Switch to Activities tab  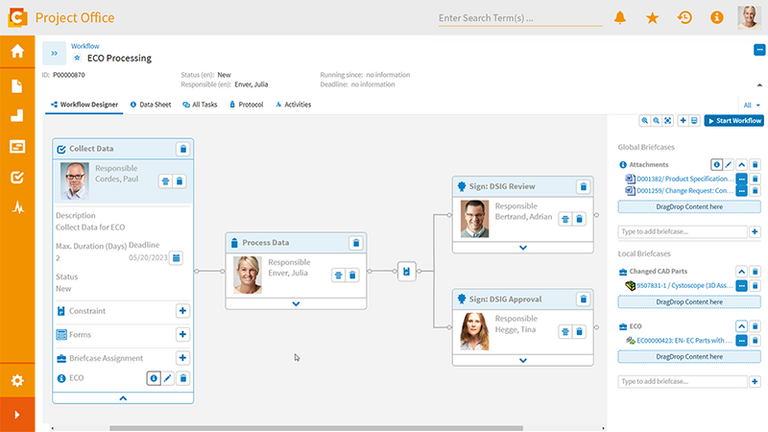(x=293, y=104)
